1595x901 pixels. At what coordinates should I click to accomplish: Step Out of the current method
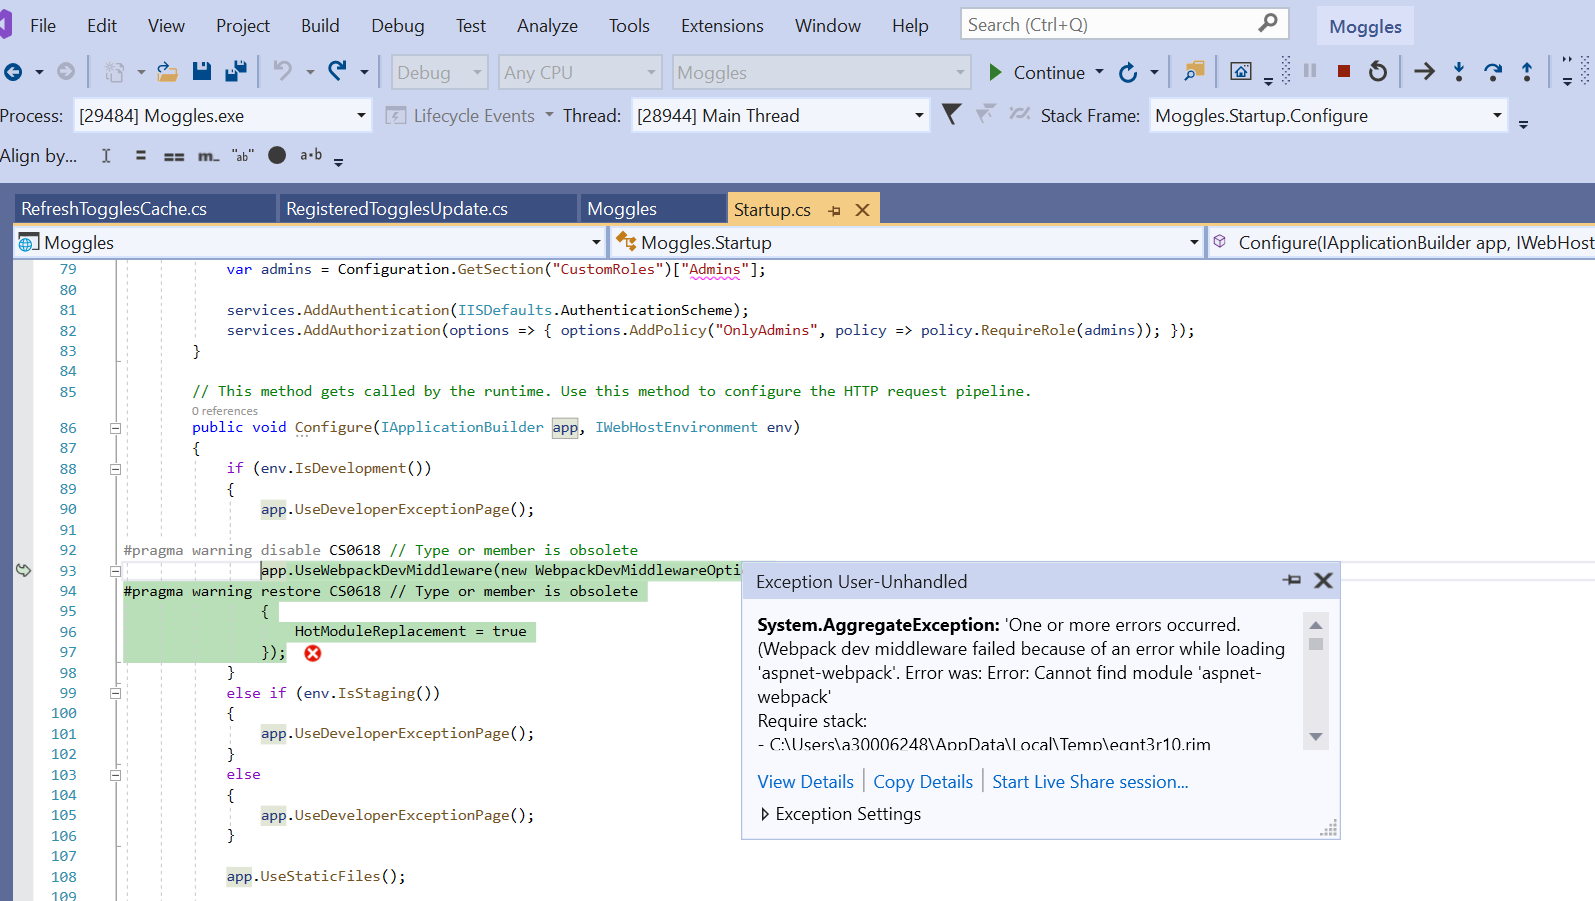tap(1527, 71)
